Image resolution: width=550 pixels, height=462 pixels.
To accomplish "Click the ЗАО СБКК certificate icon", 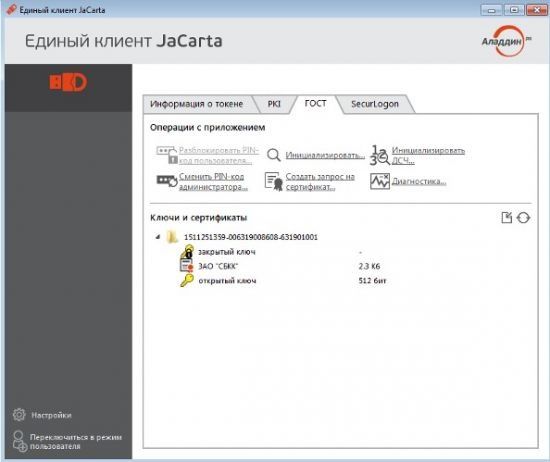I will point(187,266).
